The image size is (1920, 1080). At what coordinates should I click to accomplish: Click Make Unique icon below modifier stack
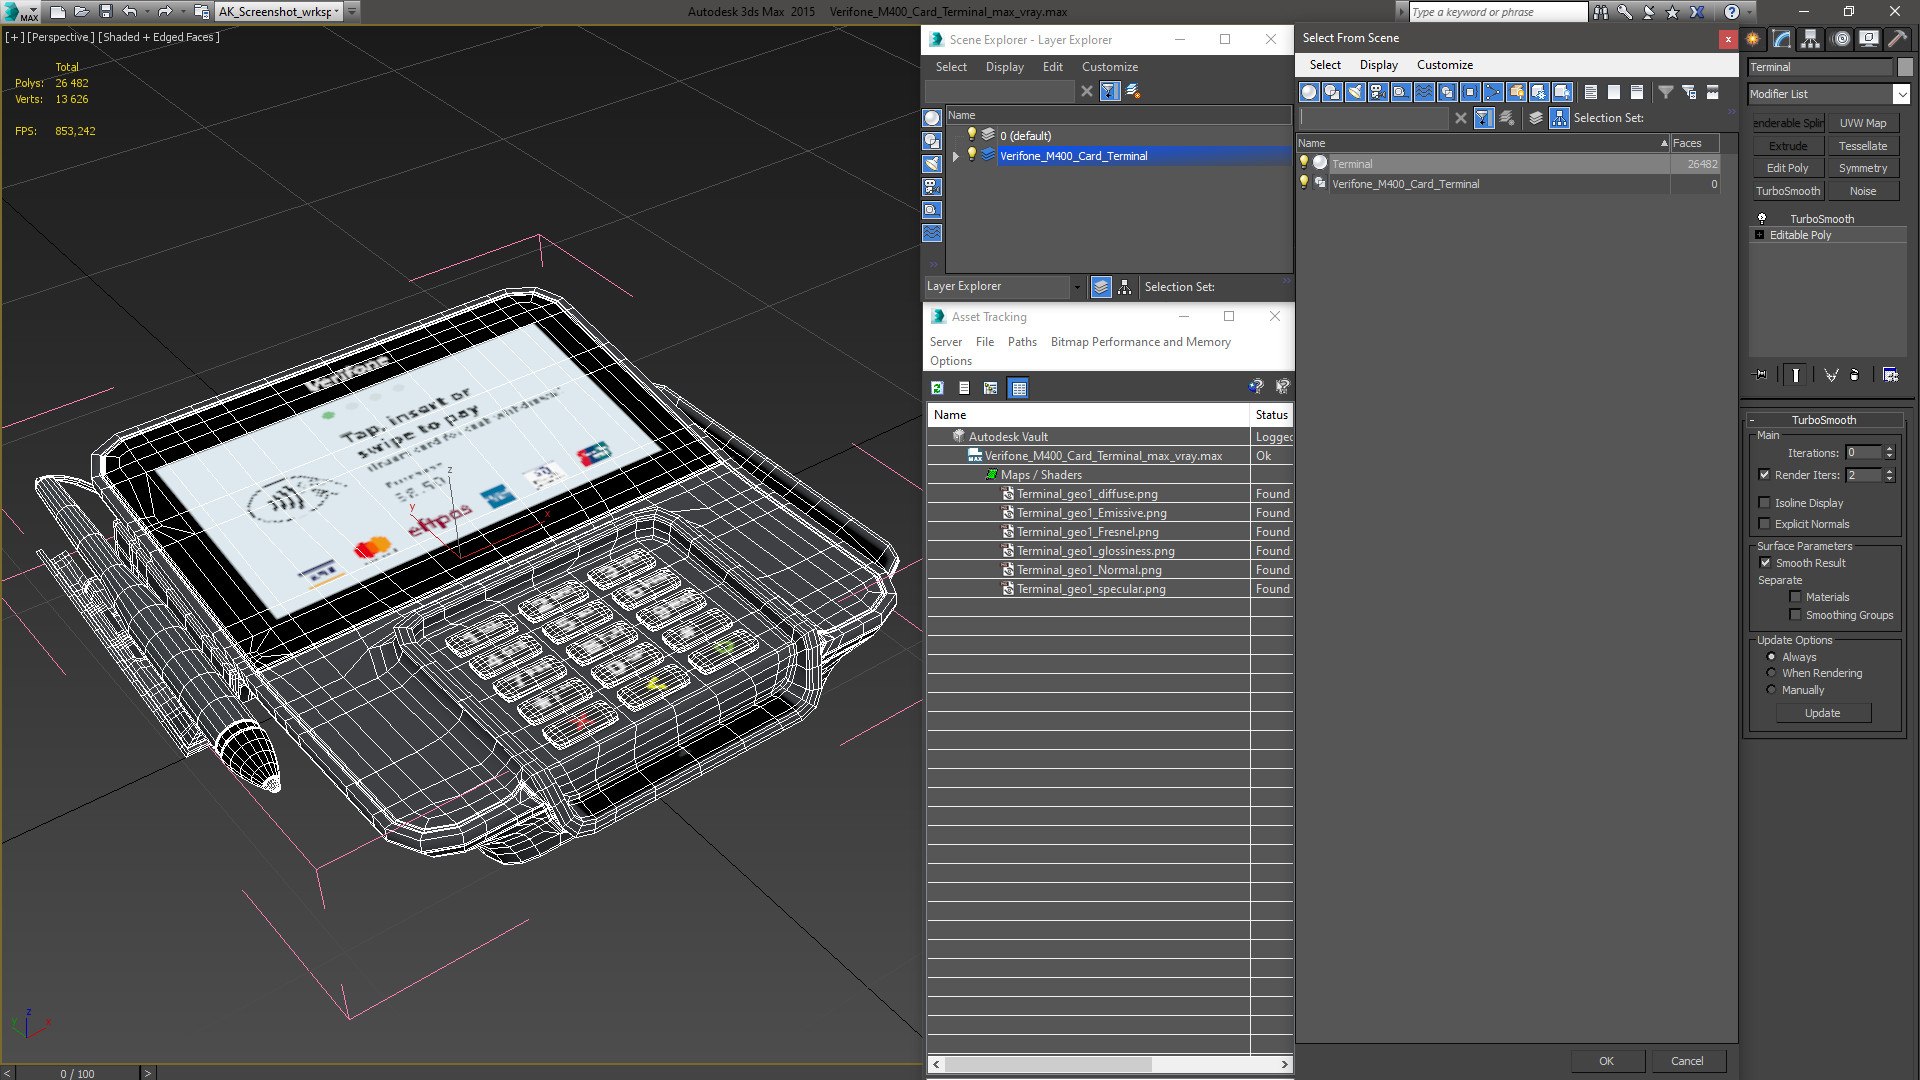[x=1831, y=375]
